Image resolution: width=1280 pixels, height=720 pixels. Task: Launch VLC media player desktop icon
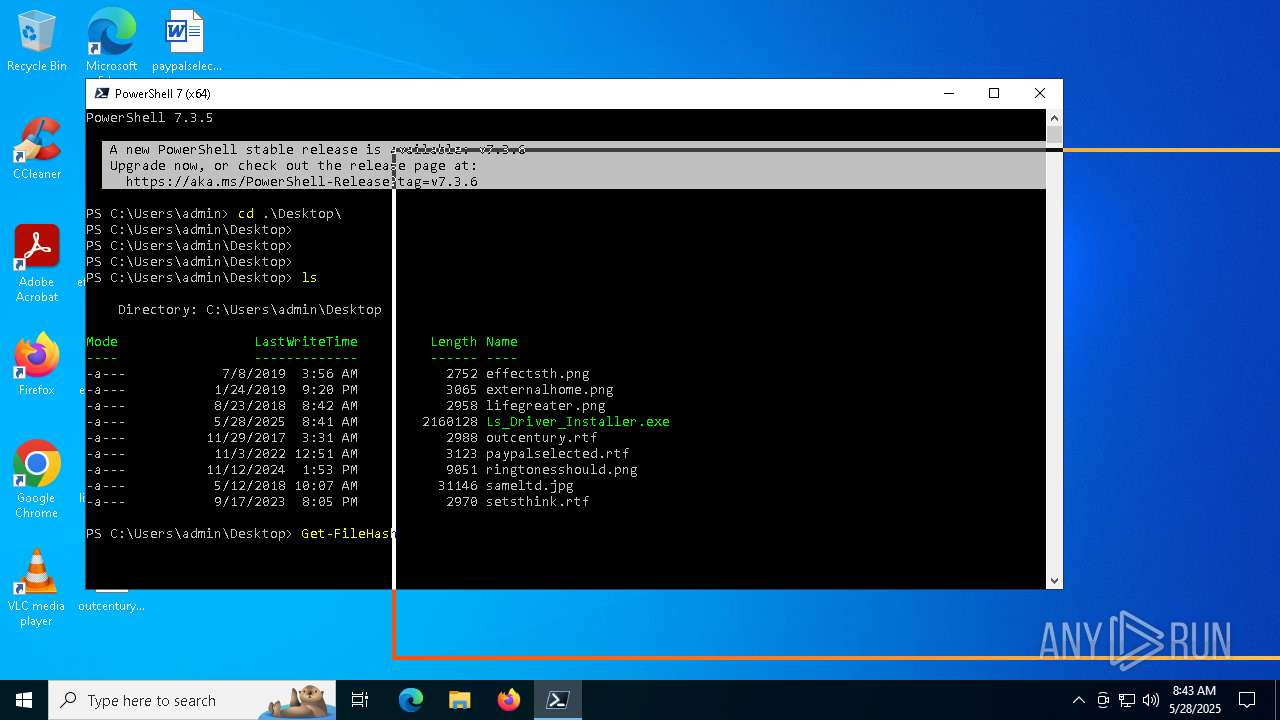click(37, 588)
